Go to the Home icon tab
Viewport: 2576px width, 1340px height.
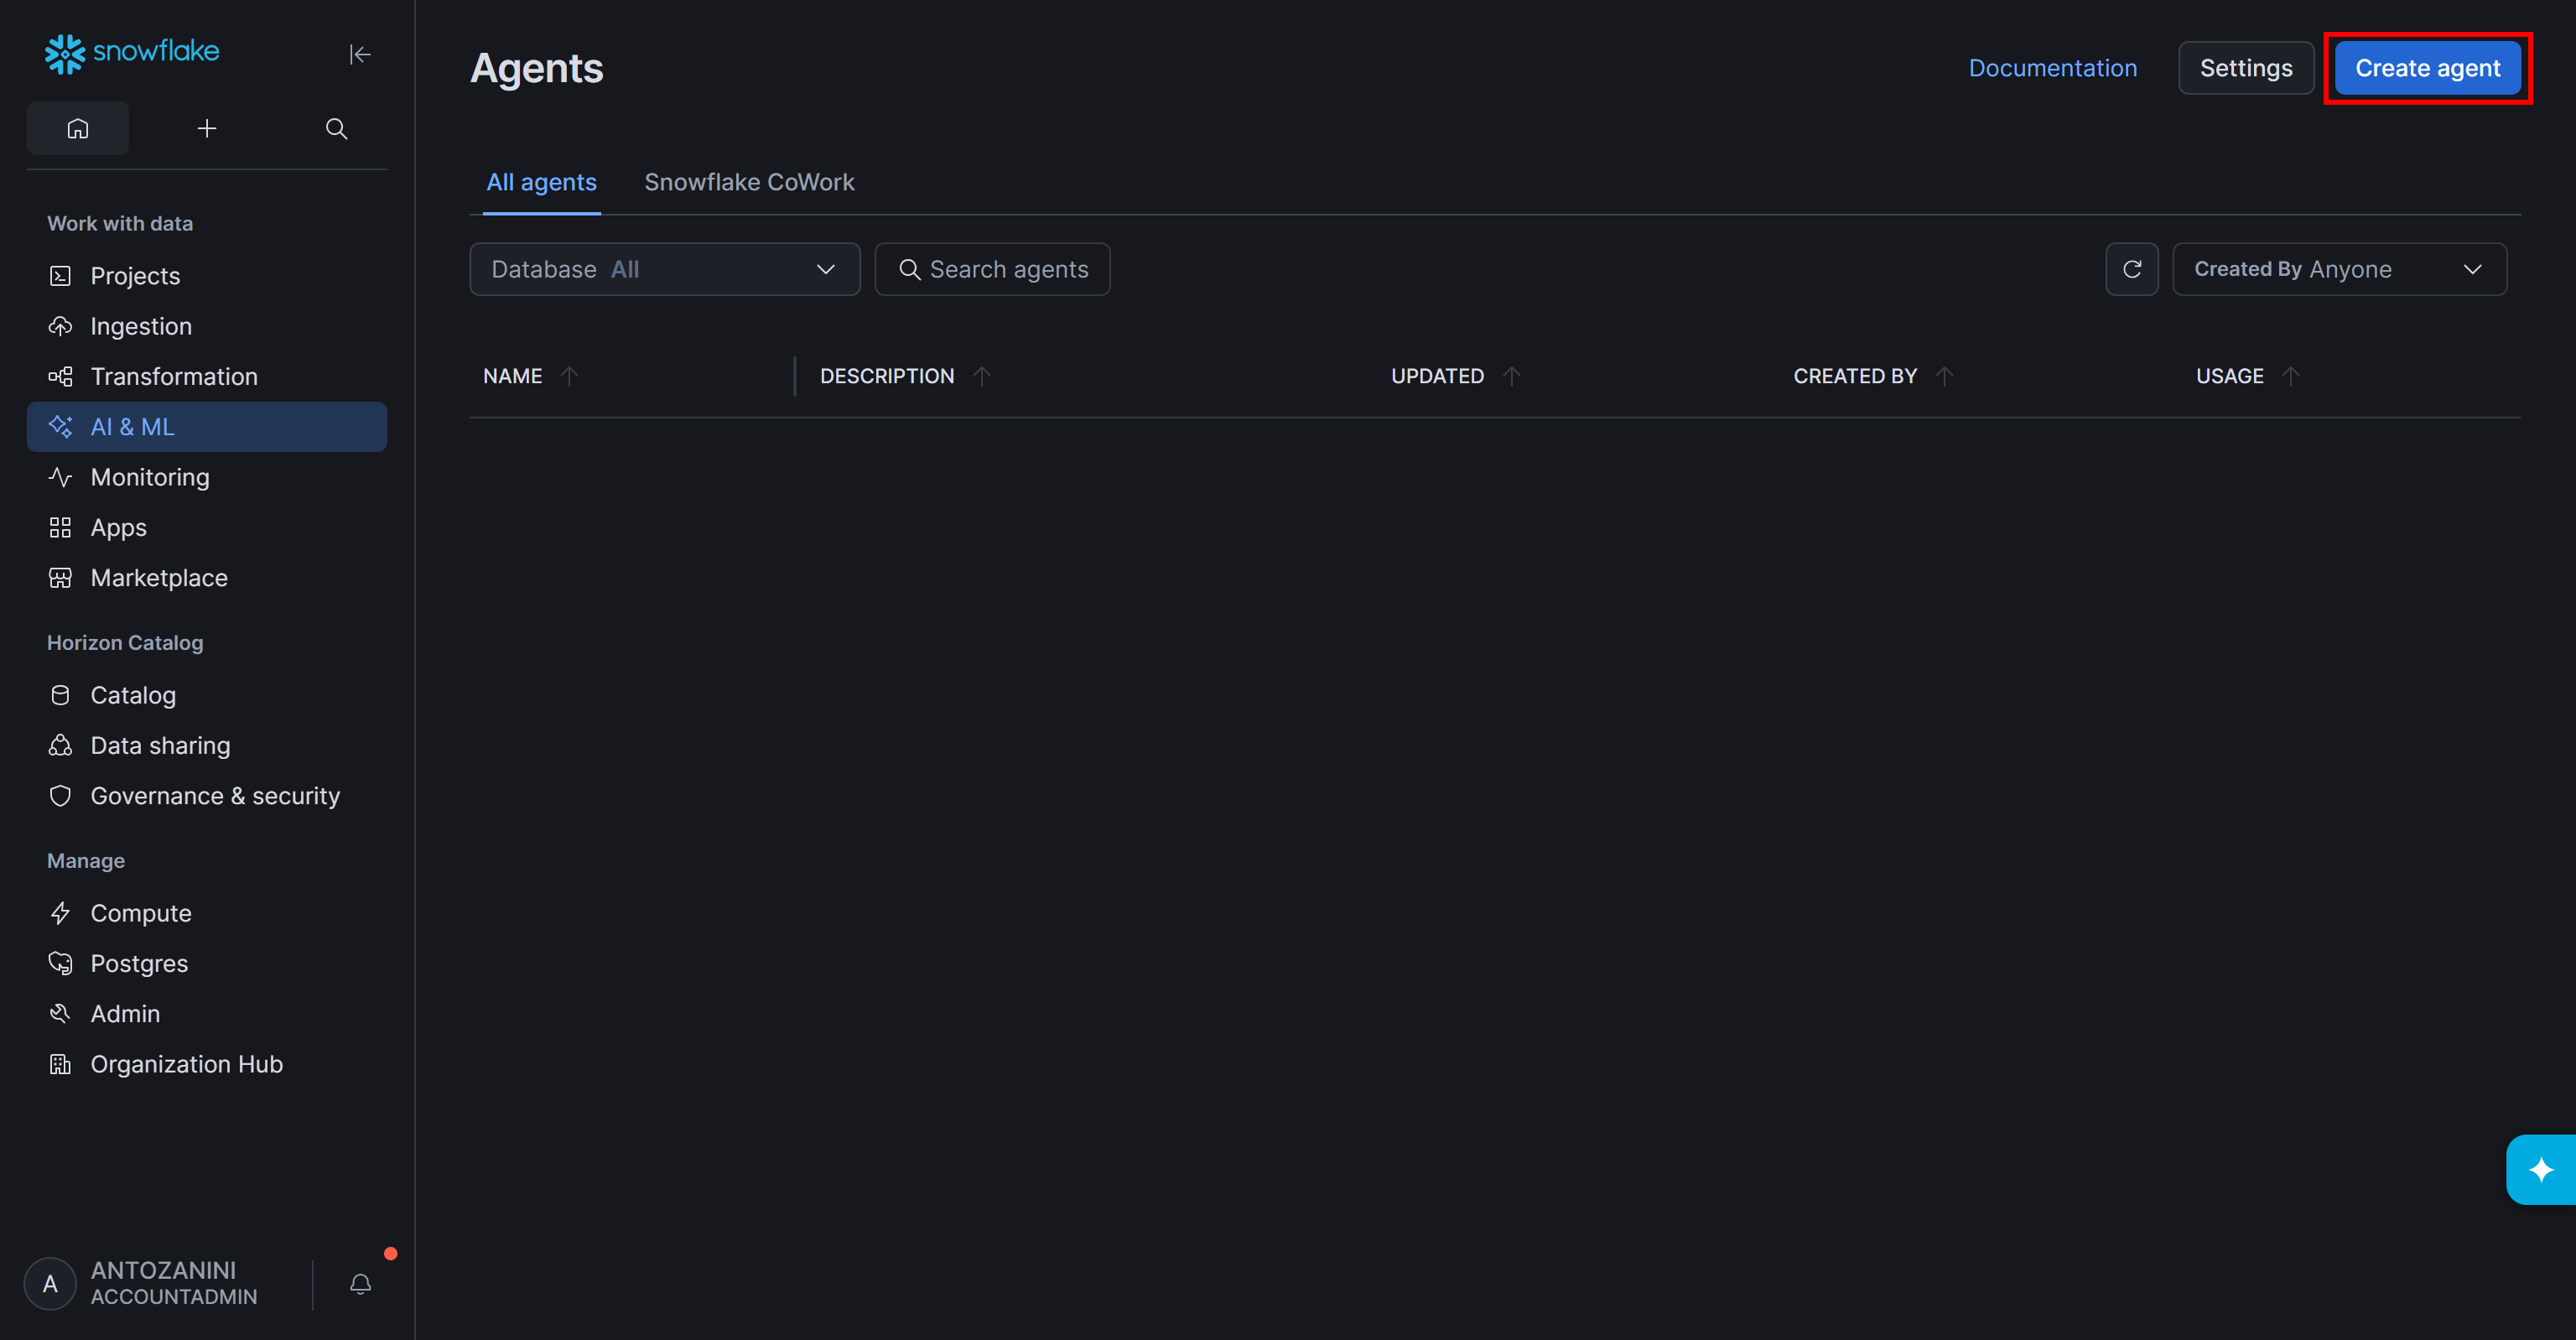coord(78,128)
